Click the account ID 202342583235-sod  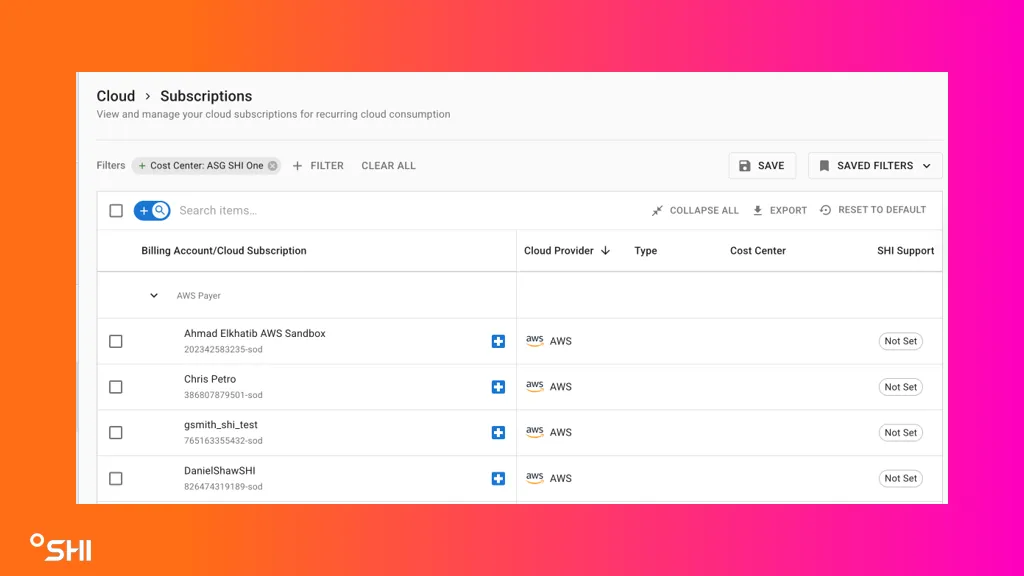coord(223,349)
